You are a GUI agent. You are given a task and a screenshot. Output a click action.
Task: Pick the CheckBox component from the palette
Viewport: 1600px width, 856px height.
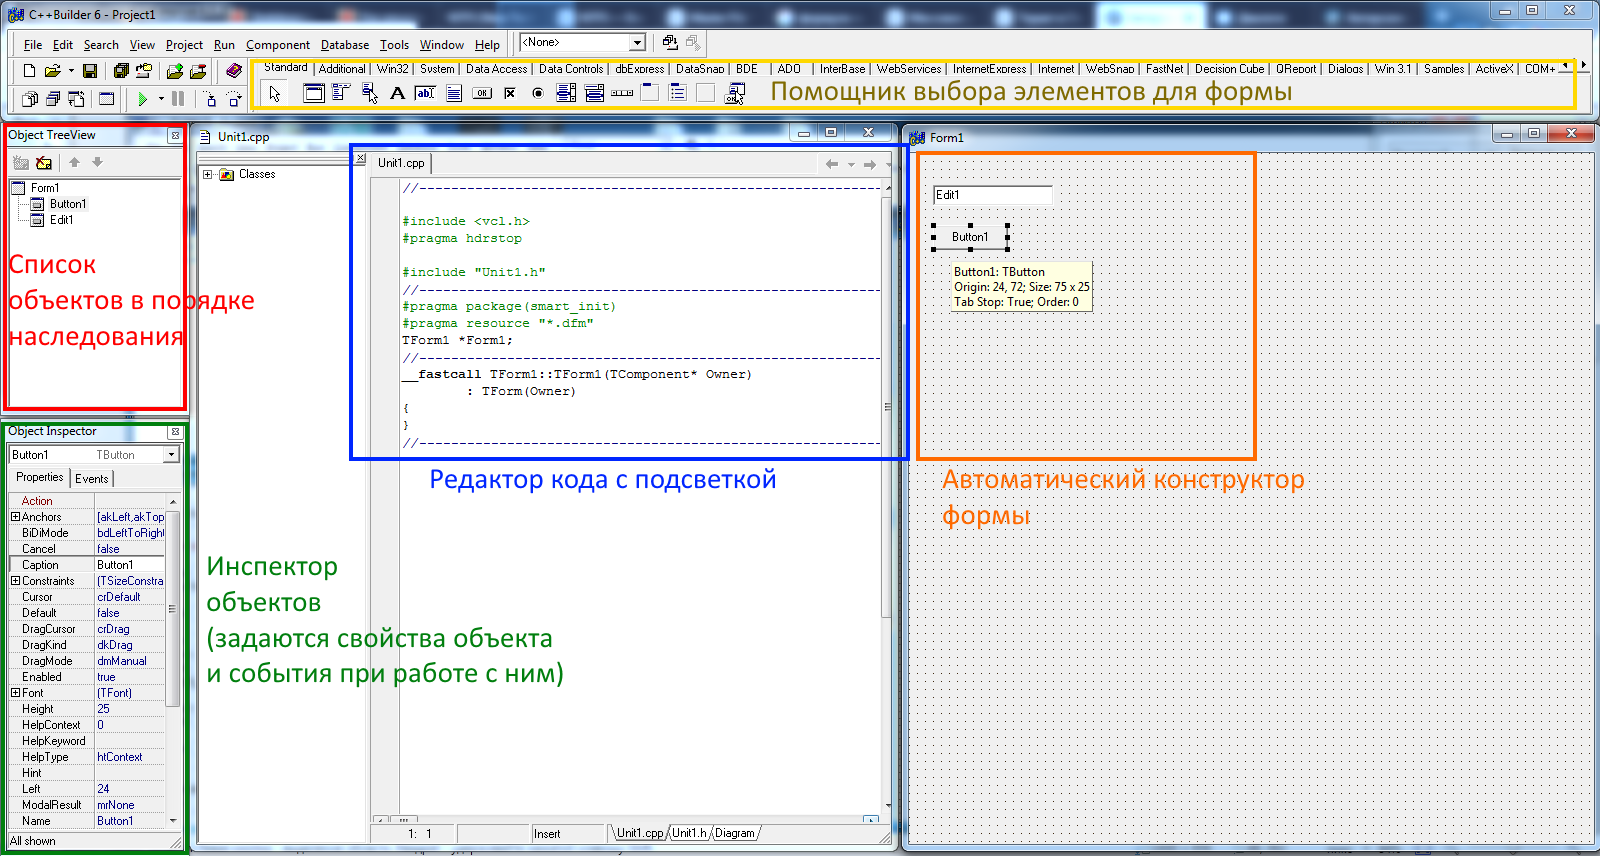coord(510,93)
